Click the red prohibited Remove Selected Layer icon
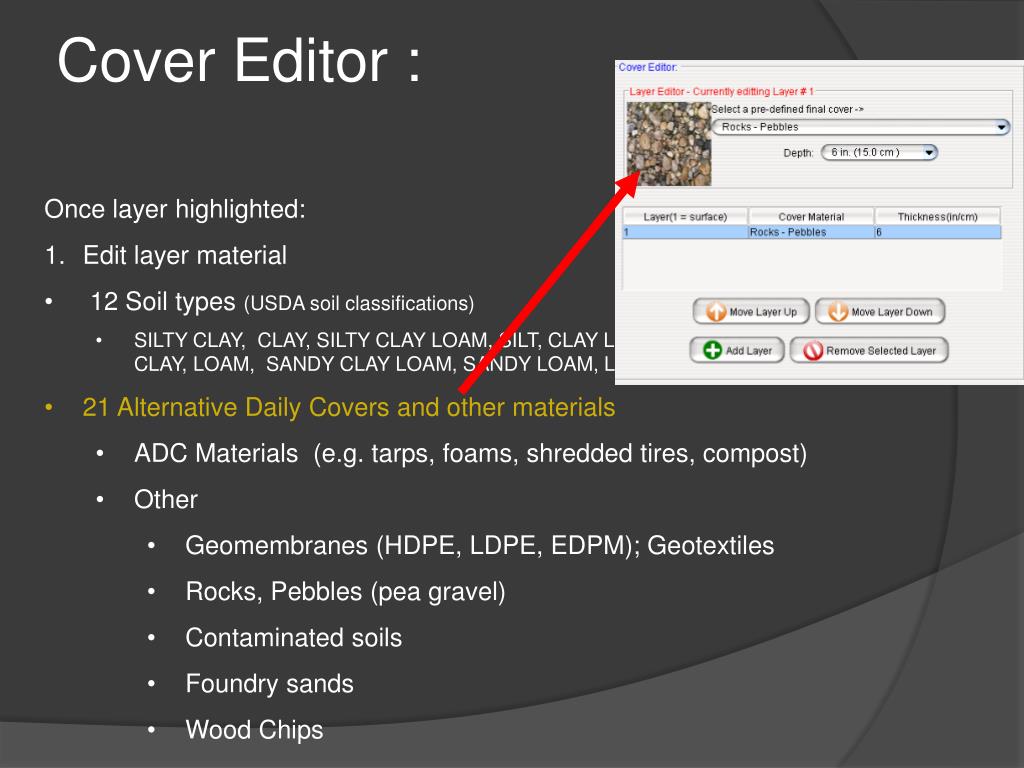Screen dimensions: 1024x768 [812, 351]
